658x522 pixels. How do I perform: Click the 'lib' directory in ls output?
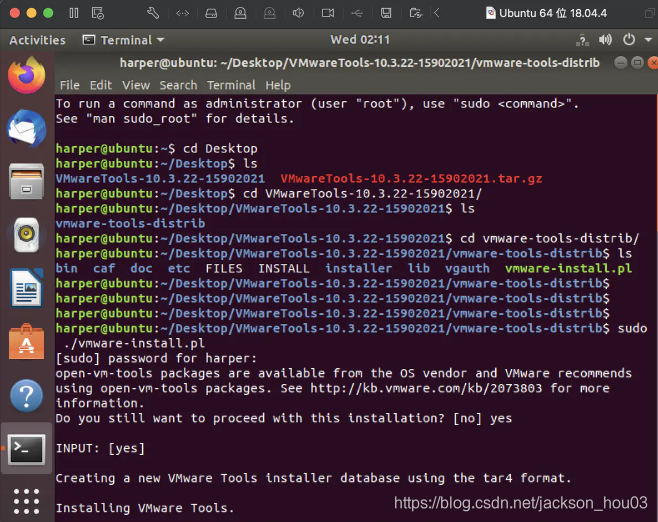tap(419, 269)
